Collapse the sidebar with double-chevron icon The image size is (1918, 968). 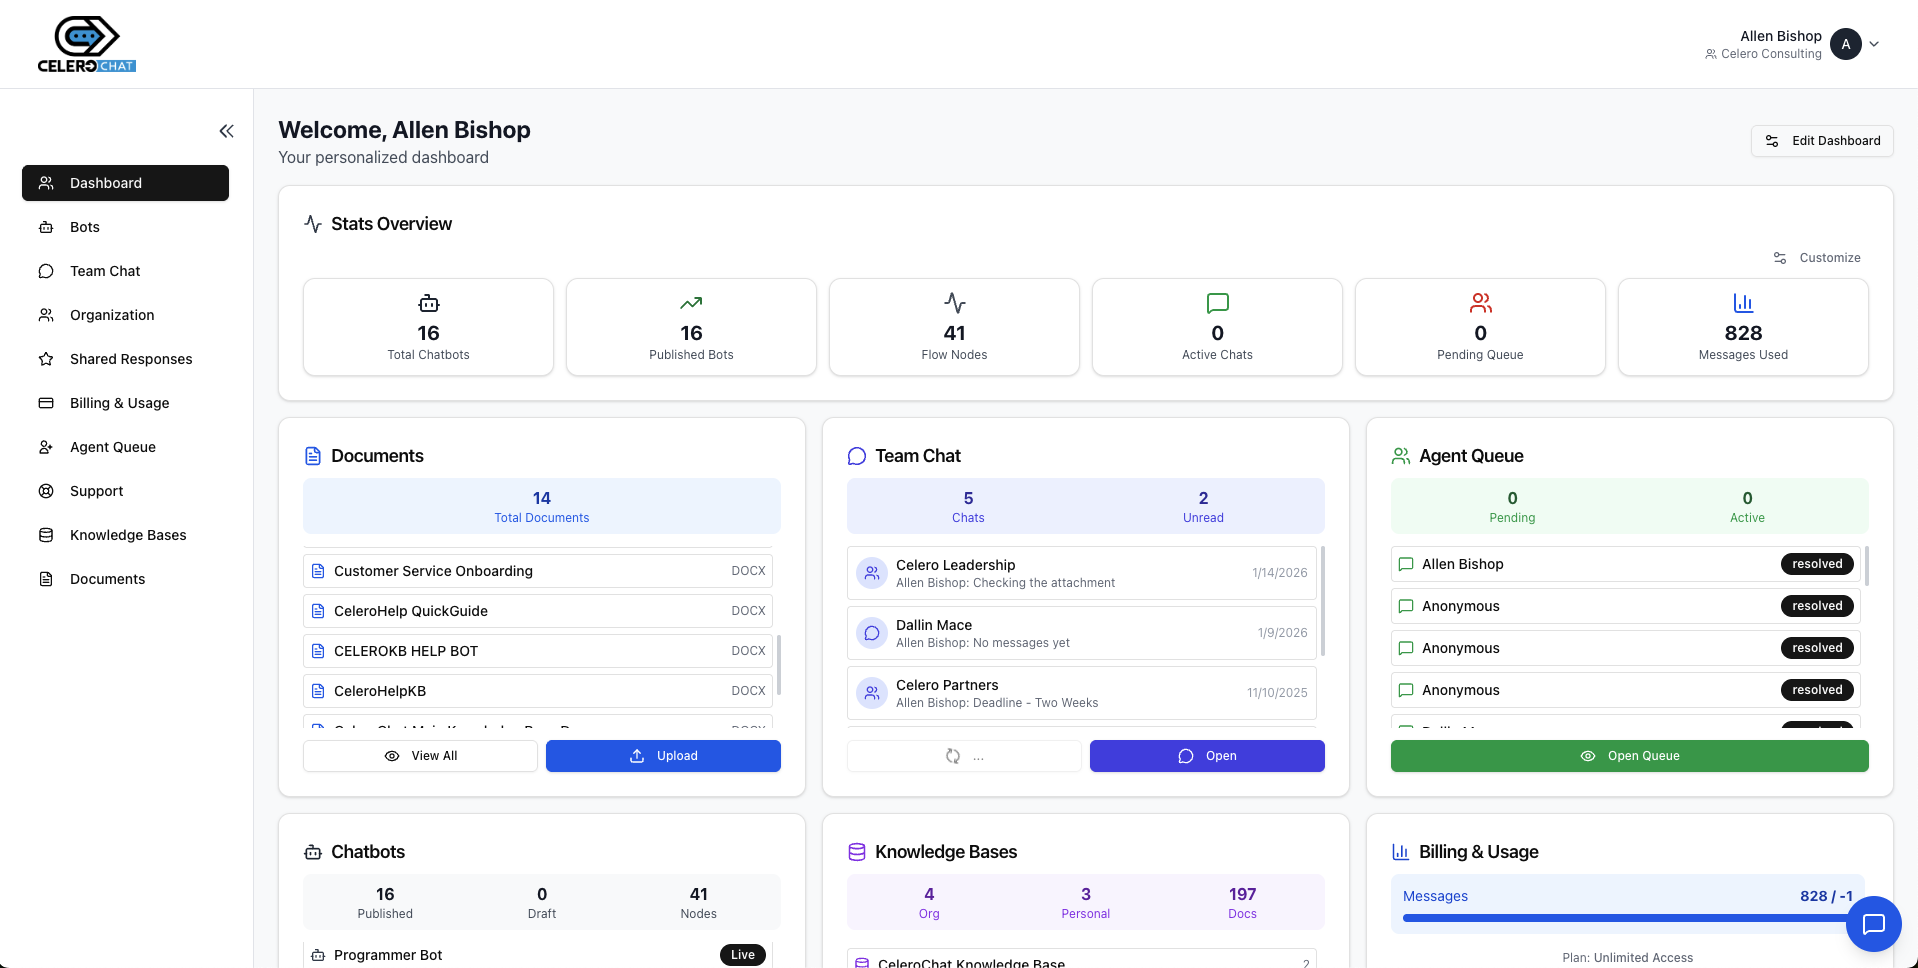(227, 131)
